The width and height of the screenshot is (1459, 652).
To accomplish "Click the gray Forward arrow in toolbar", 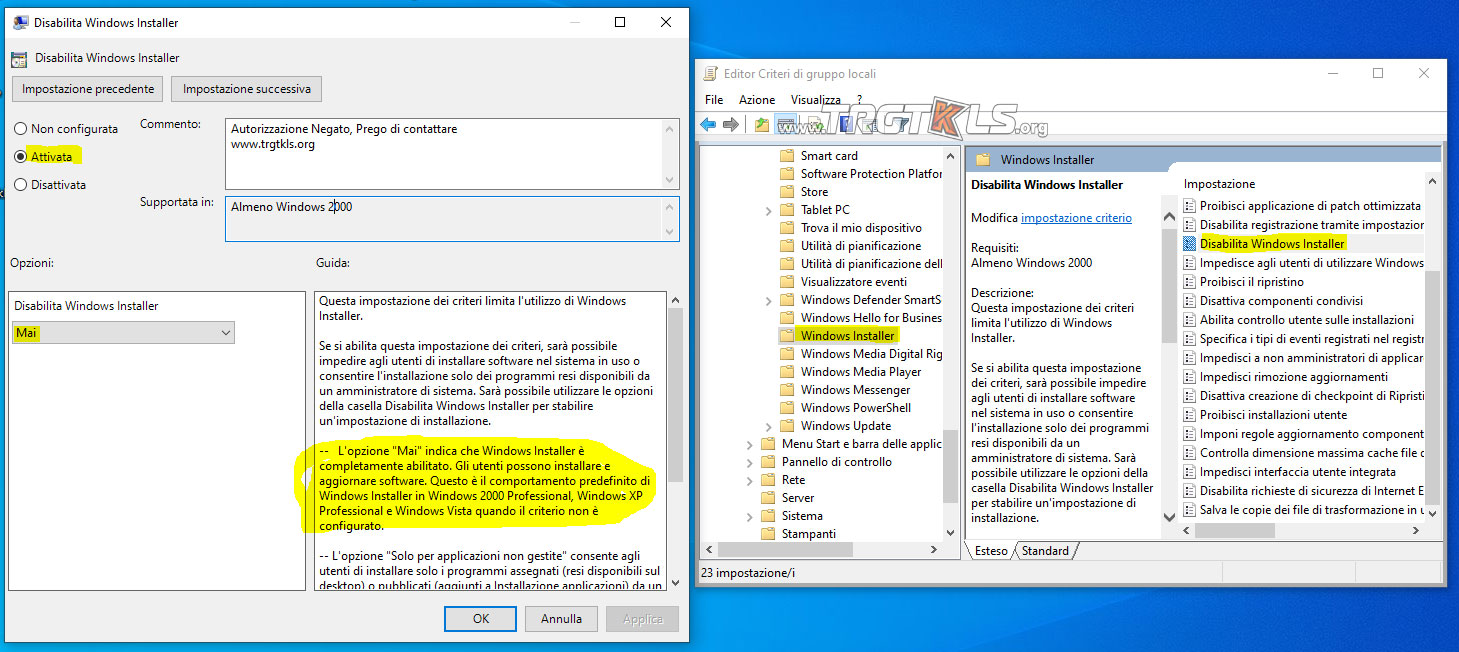I will point(731,125).
